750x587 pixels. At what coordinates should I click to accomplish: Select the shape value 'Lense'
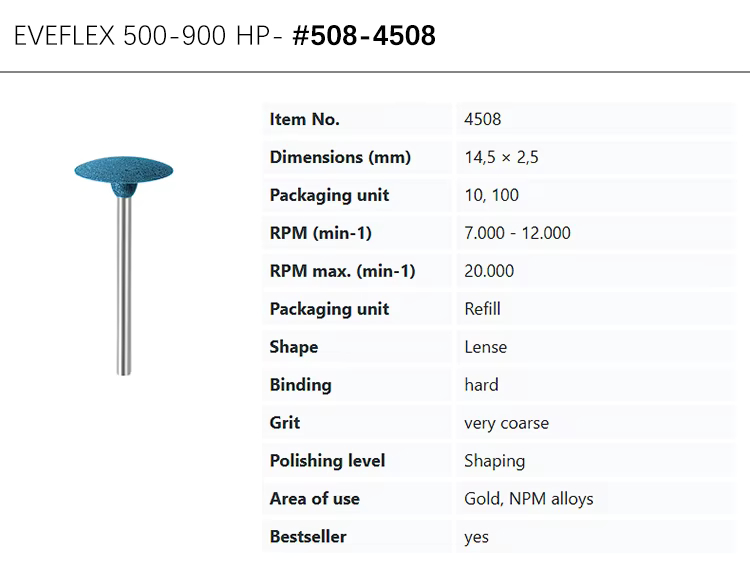pyautogui.click(x=485, y=347)
